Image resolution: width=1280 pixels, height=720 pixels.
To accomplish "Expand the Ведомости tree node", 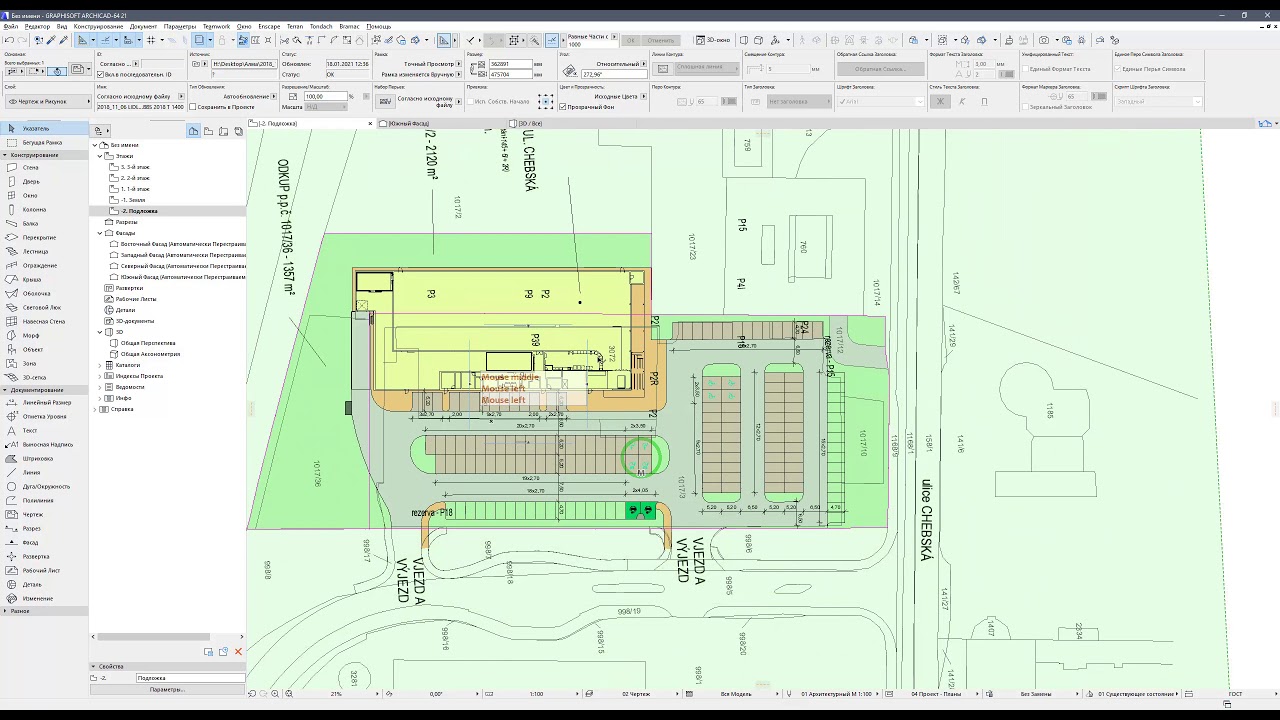I will pyautogui.click(x=98, y=387).
